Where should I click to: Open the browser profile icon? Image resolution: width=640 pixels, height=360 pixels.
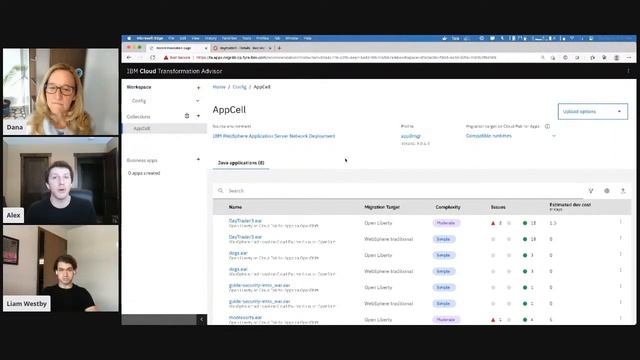[x=616, y=58]
